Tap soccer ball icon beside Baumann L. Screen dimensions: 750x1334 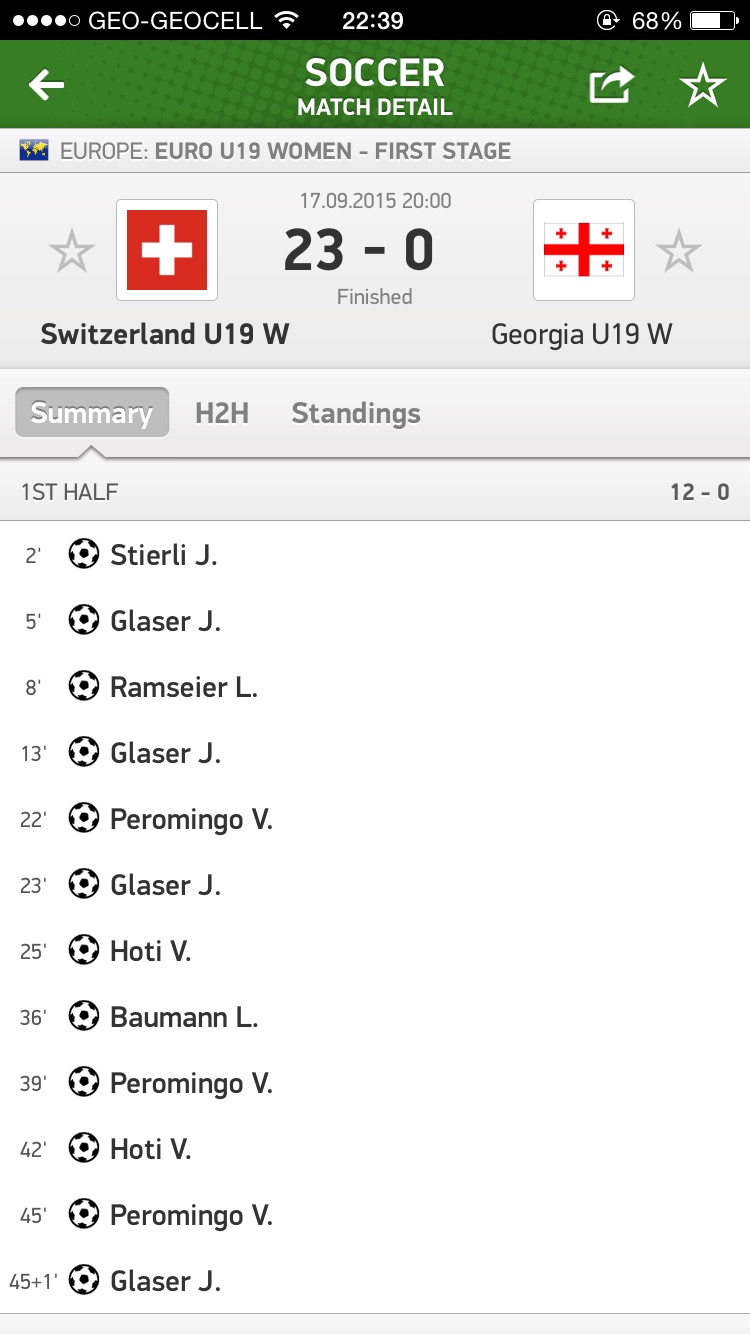pyautogui.click(x=84, y=1016)
